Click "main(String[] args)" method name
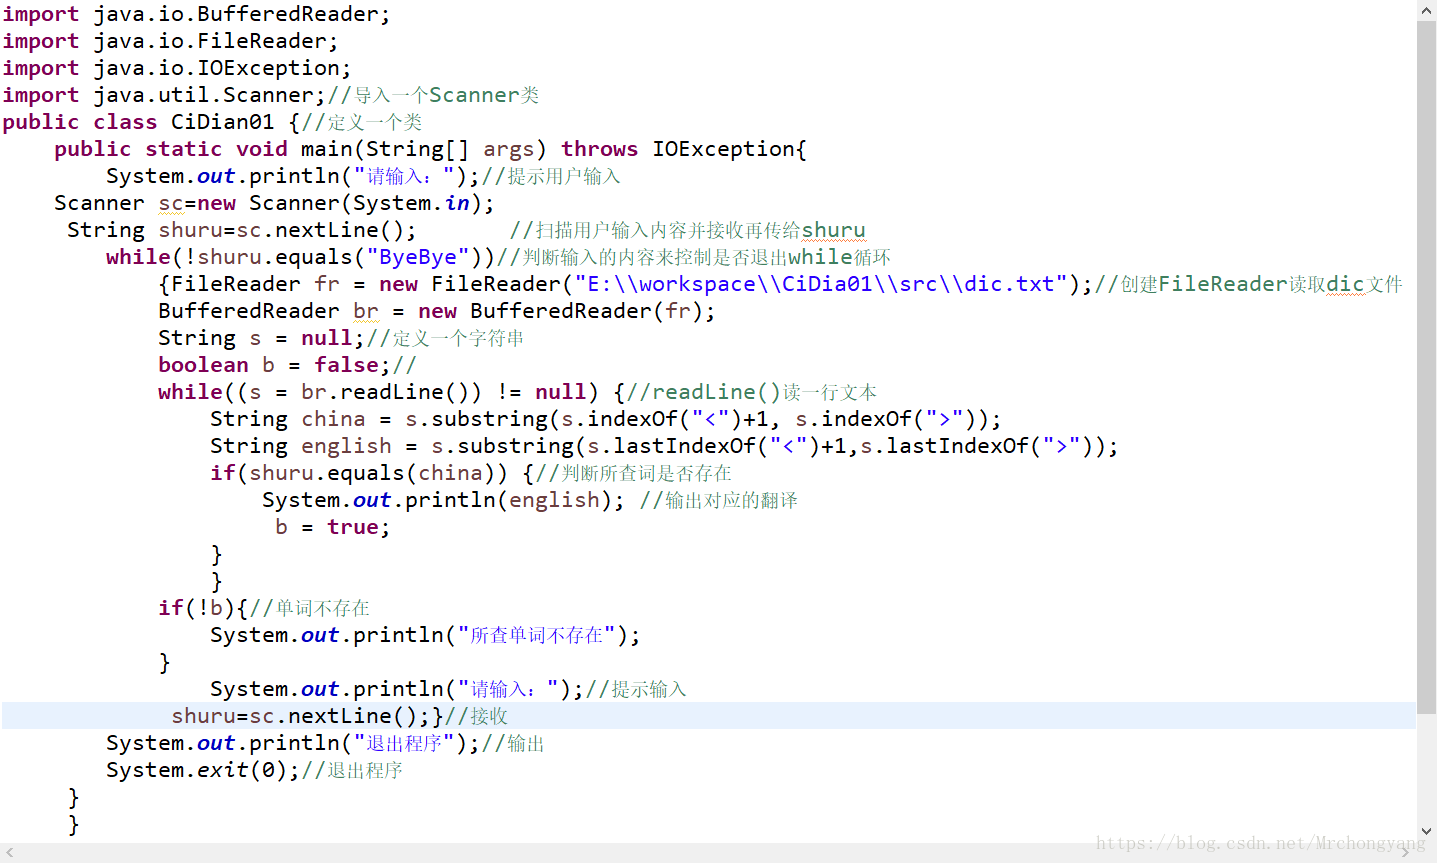 coord(424,149)
